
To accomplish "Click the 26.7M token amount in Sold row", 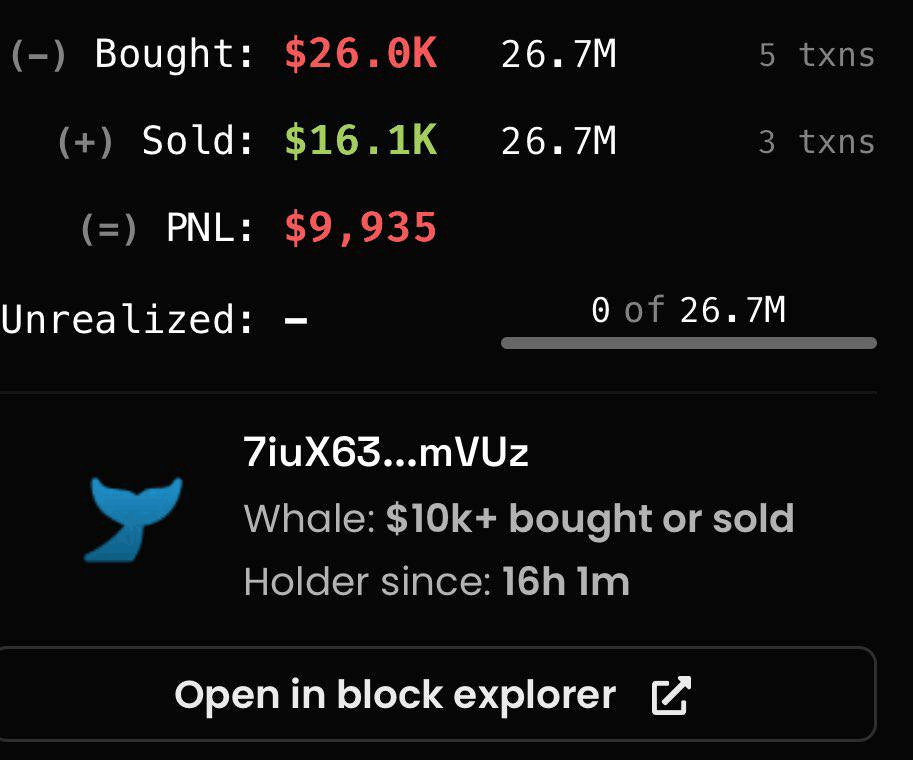I will (x=558, y=141).
